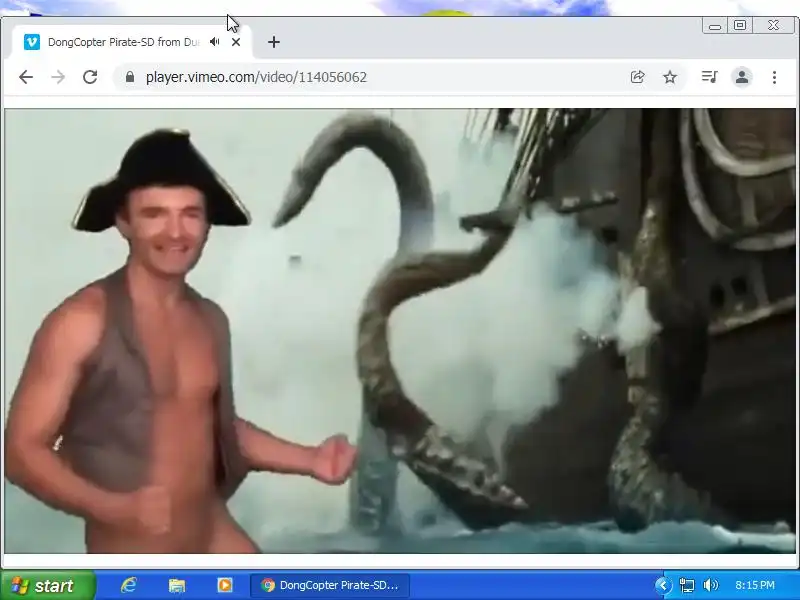Open a new tab with plus button
Image resolution: width=800 pixels, height=600 pixels.
point(274,42)
